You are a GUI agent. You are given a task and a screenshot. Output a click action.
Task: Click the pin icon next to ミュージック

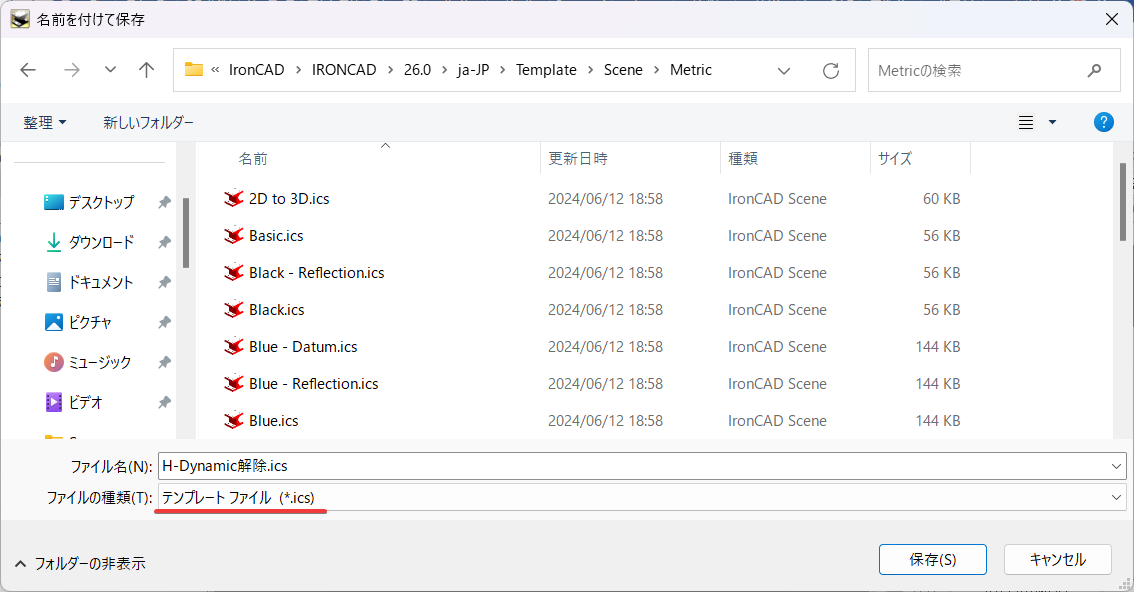pos(164,361)
